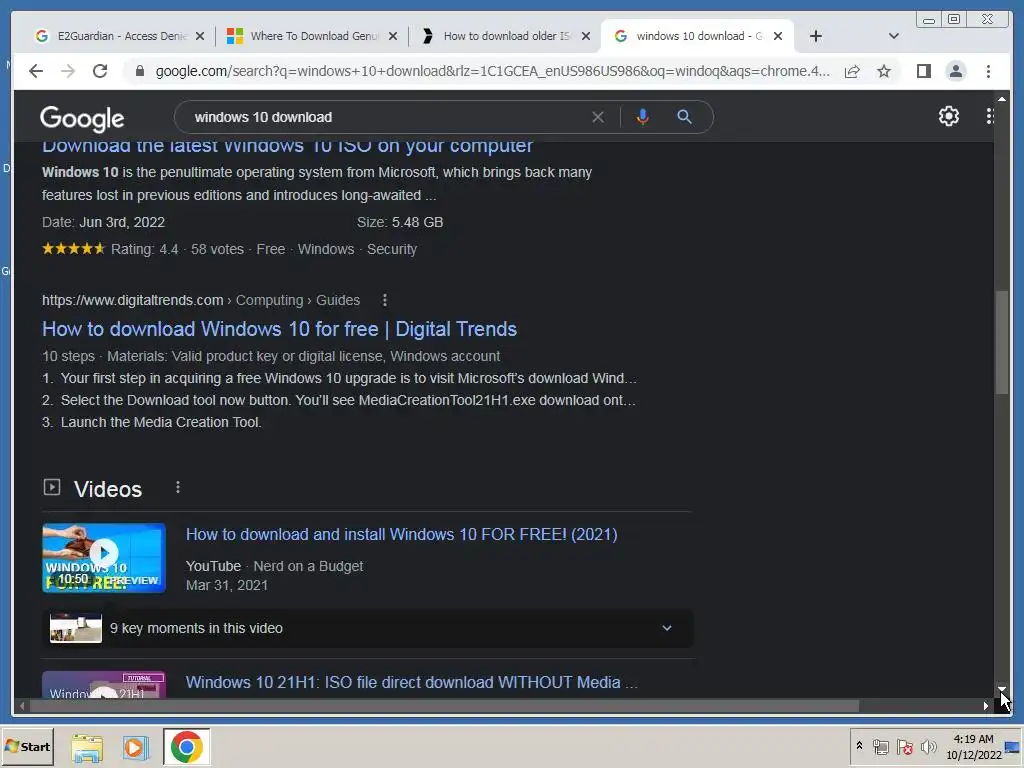Go to Google homepage logo
1024x768 pixels.
[x=82, y=118]
